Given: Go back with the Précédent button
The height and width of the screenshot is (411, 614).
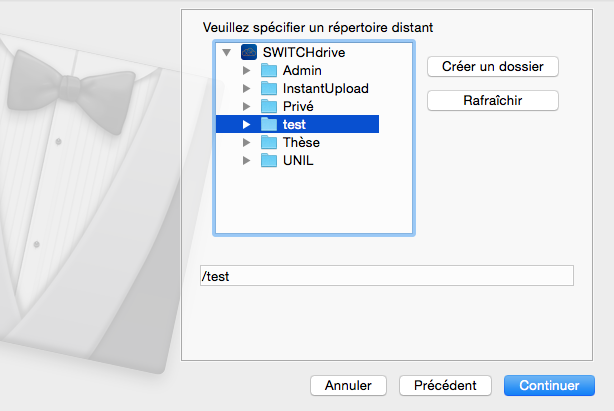Looking at the screenshot, I should pyautogui.click(x=445, y=385).
